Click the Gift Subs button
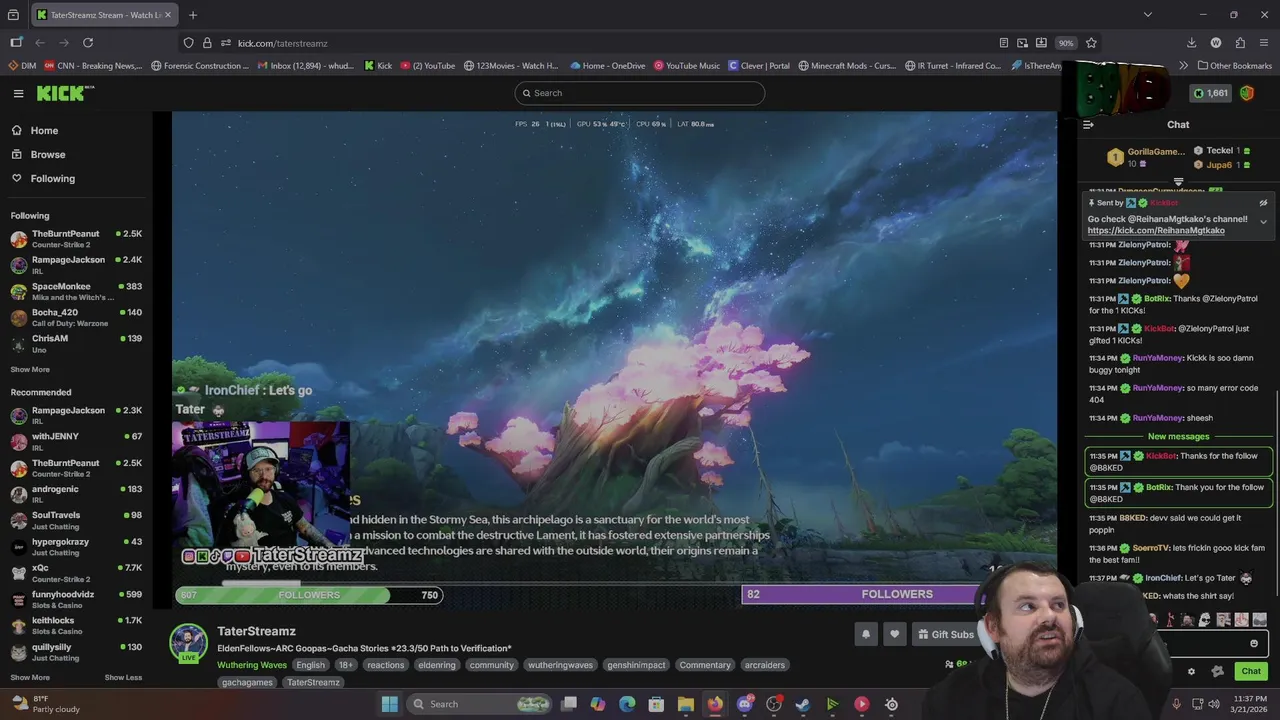 coord(944,634)
